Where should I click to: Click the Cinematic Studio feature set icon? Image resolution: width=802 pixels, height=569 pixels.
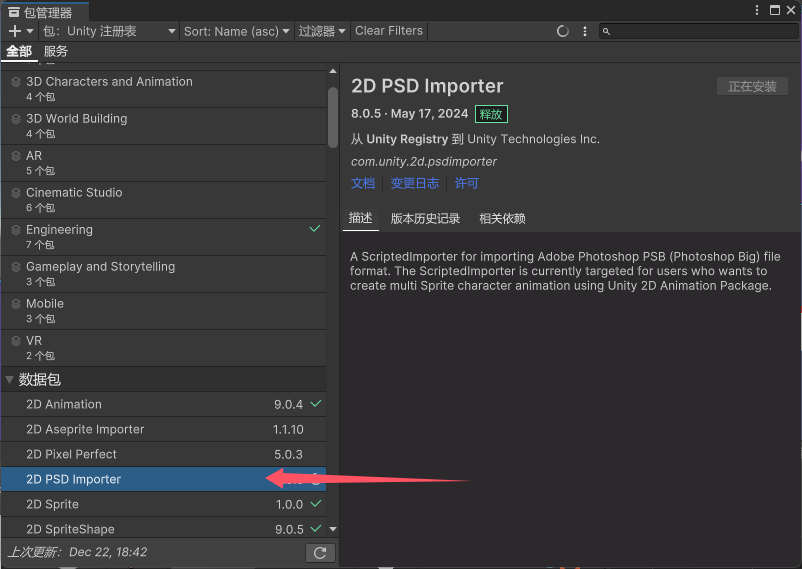(x=16, y=193)
